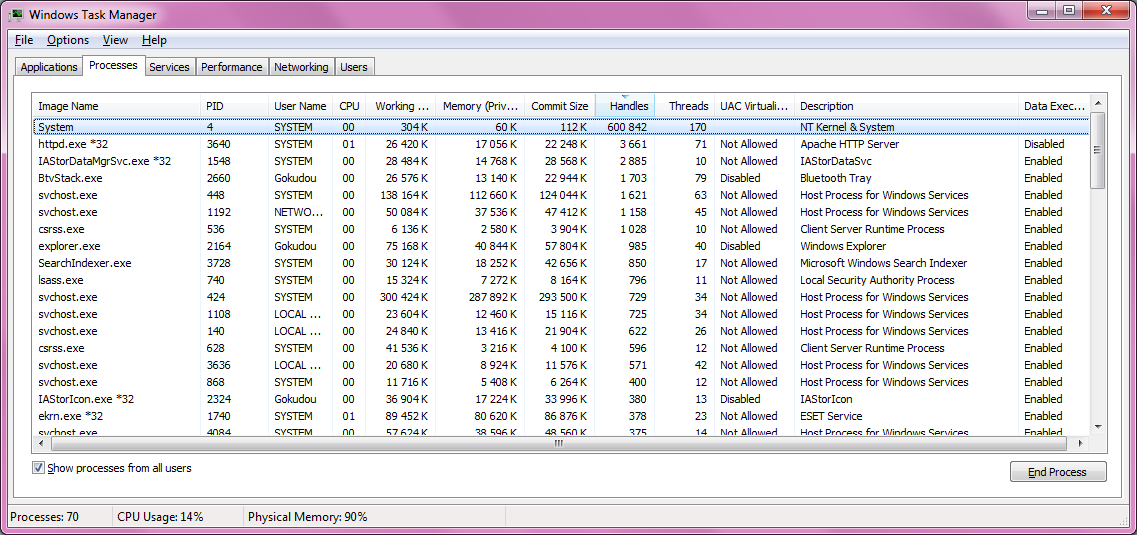Select svchost.exe with PID 424

(x=561, y=297)
